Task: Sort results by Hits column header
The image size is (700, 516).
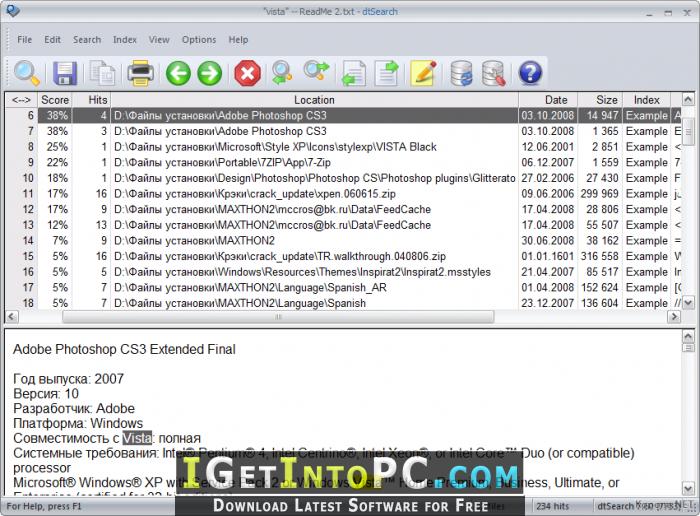Action: (x=92, y=100)
